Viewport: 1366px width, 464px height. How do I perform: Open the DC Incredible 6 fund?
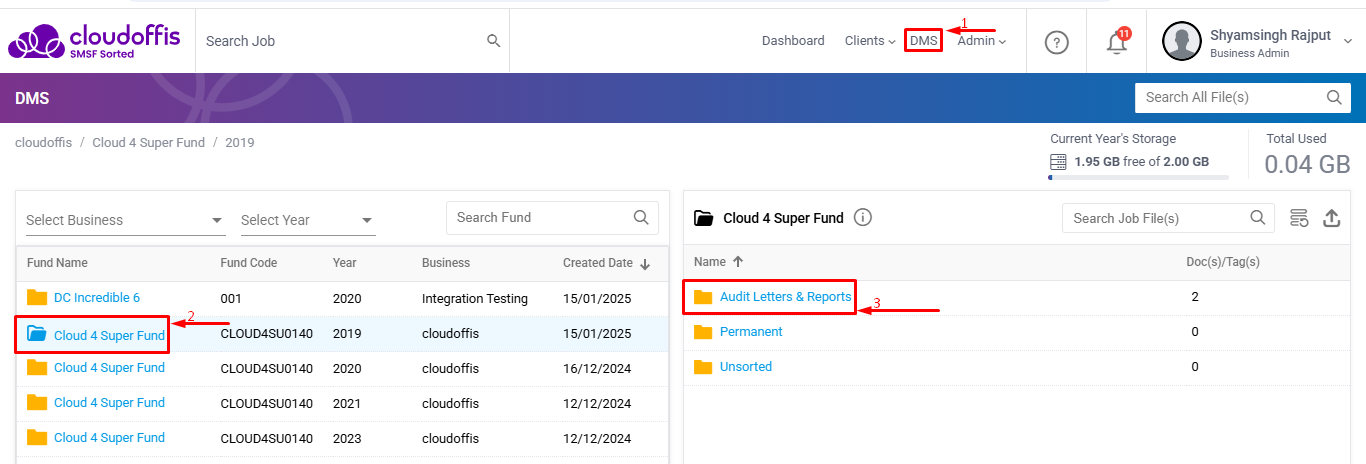click(96, 298)
